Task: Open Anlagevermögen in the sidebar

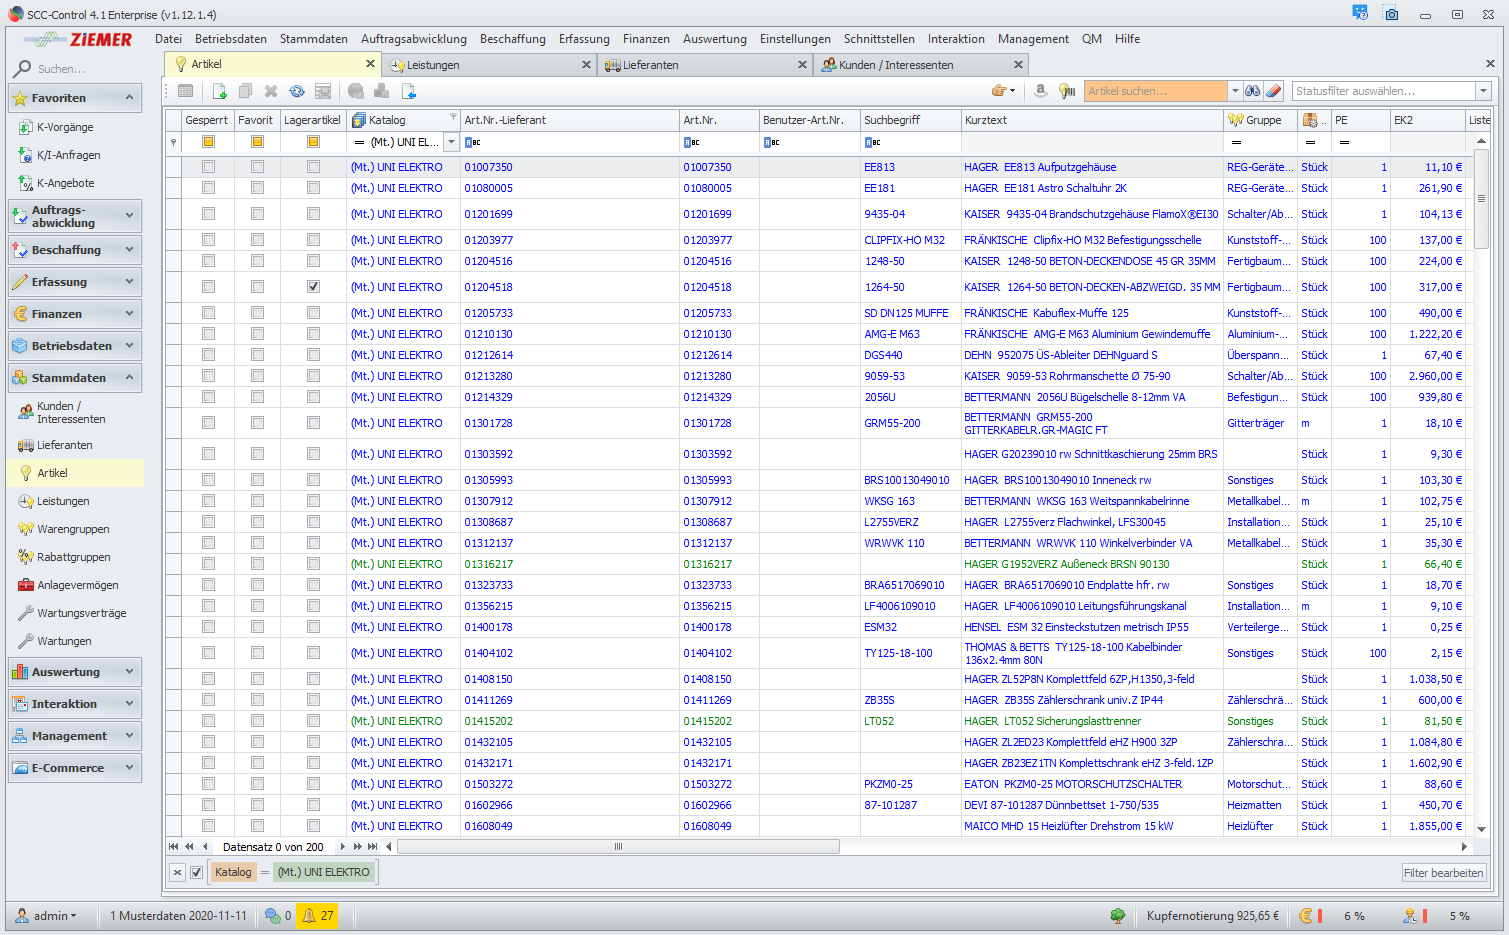Action: [x=77, y=585]
